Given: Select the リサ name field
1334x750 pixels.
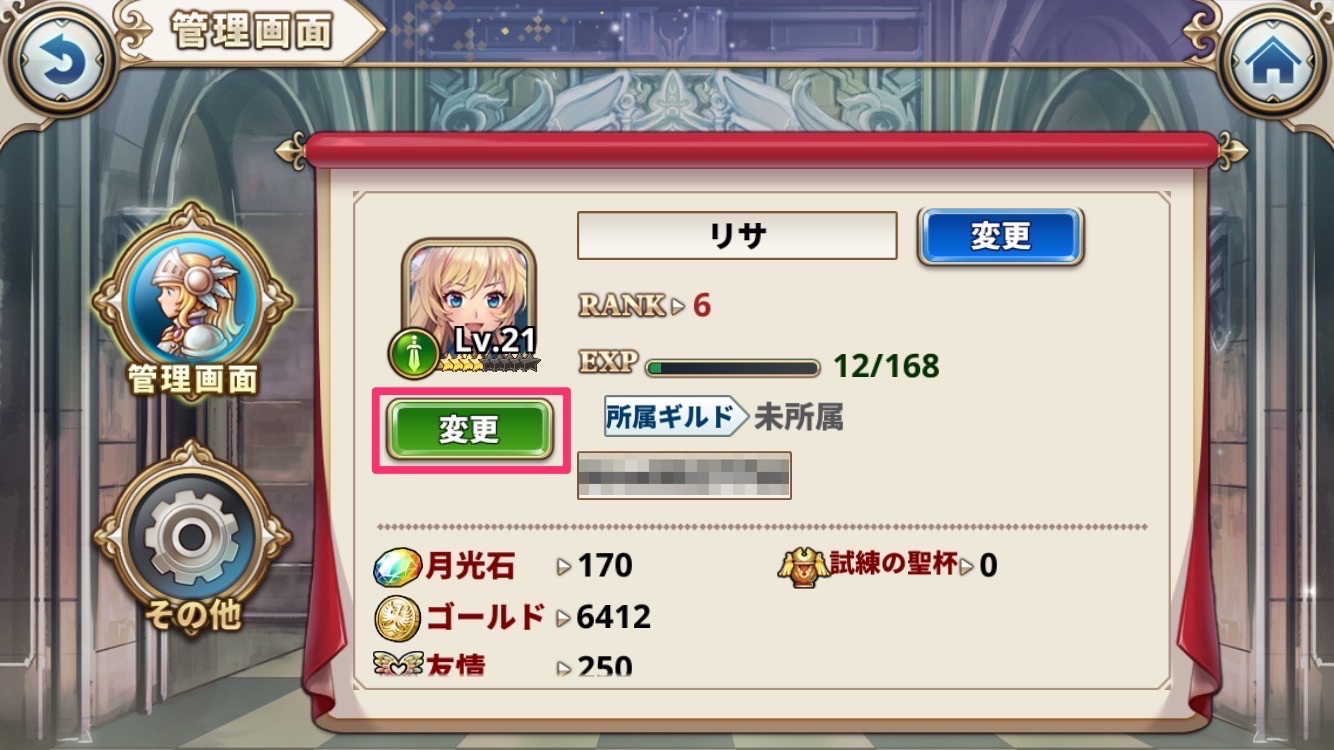Looking at the screenshot, I should [x=737, y=236].
